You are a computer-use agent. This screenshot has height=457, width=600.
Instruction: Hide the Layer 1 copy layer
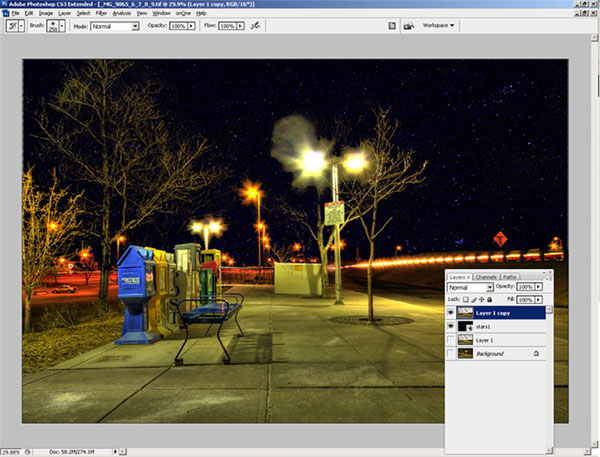[451, 312]
